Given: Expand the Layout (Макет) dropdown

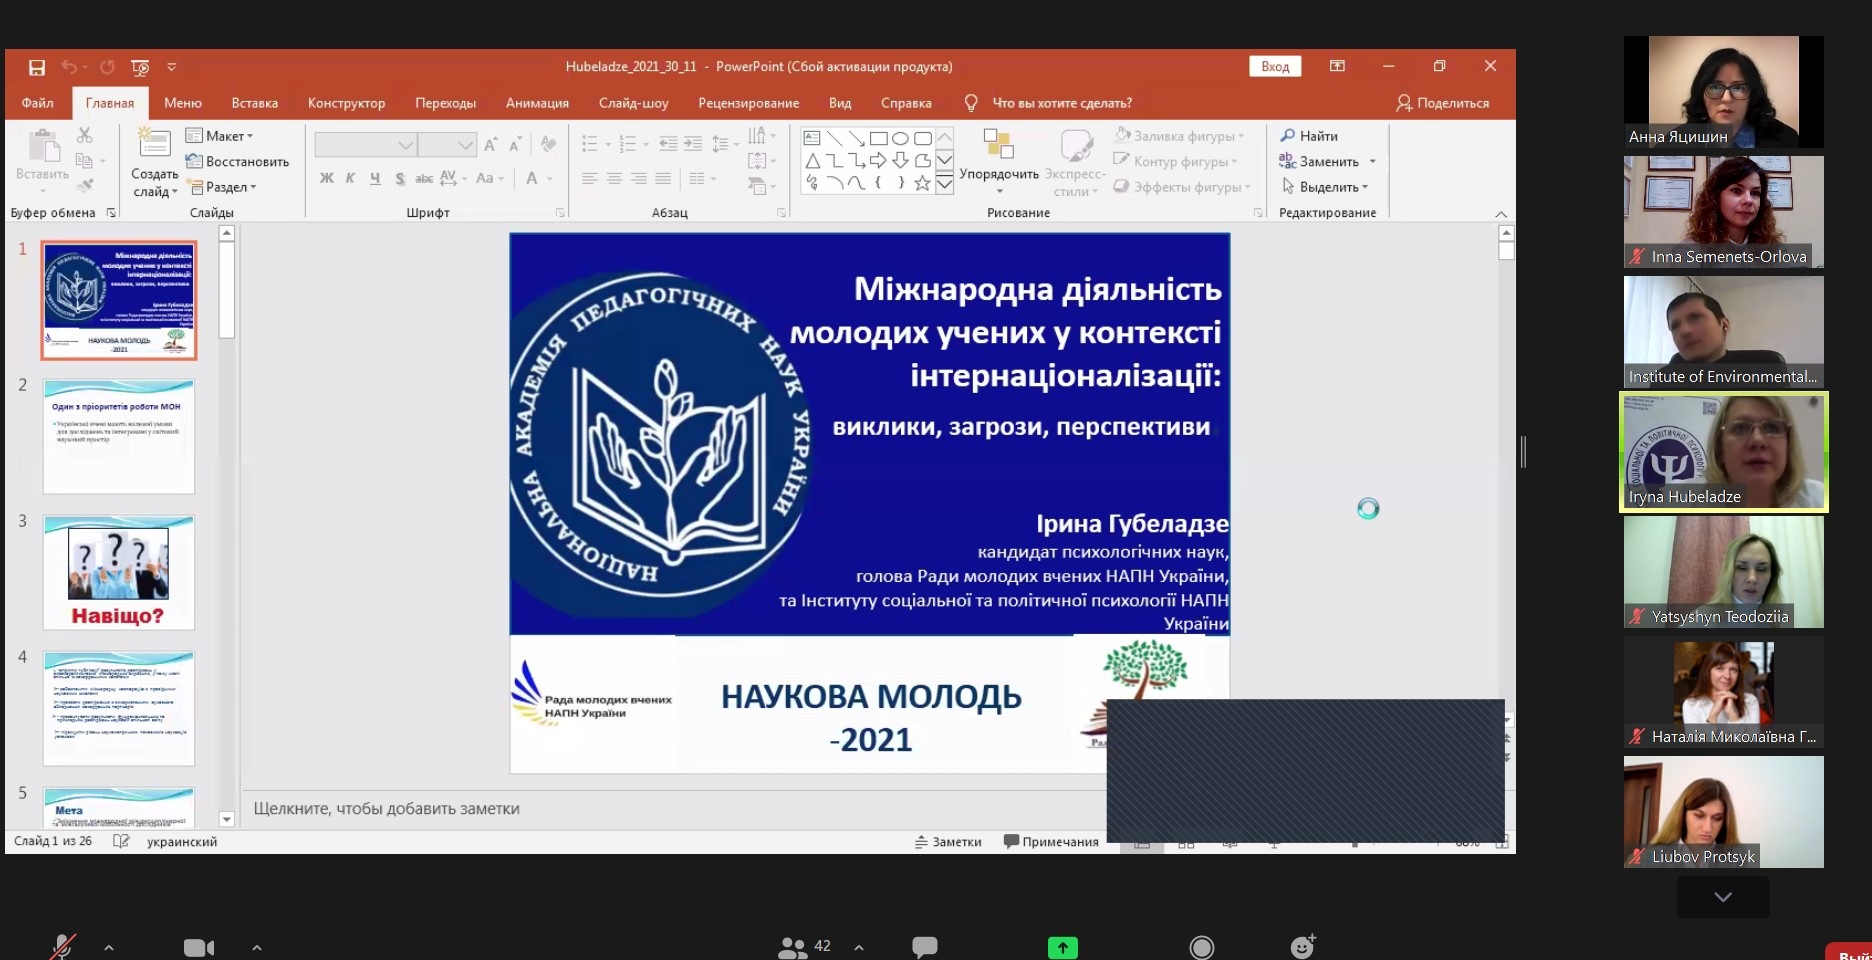Looking at the screenshot, I should click(220, 136).
